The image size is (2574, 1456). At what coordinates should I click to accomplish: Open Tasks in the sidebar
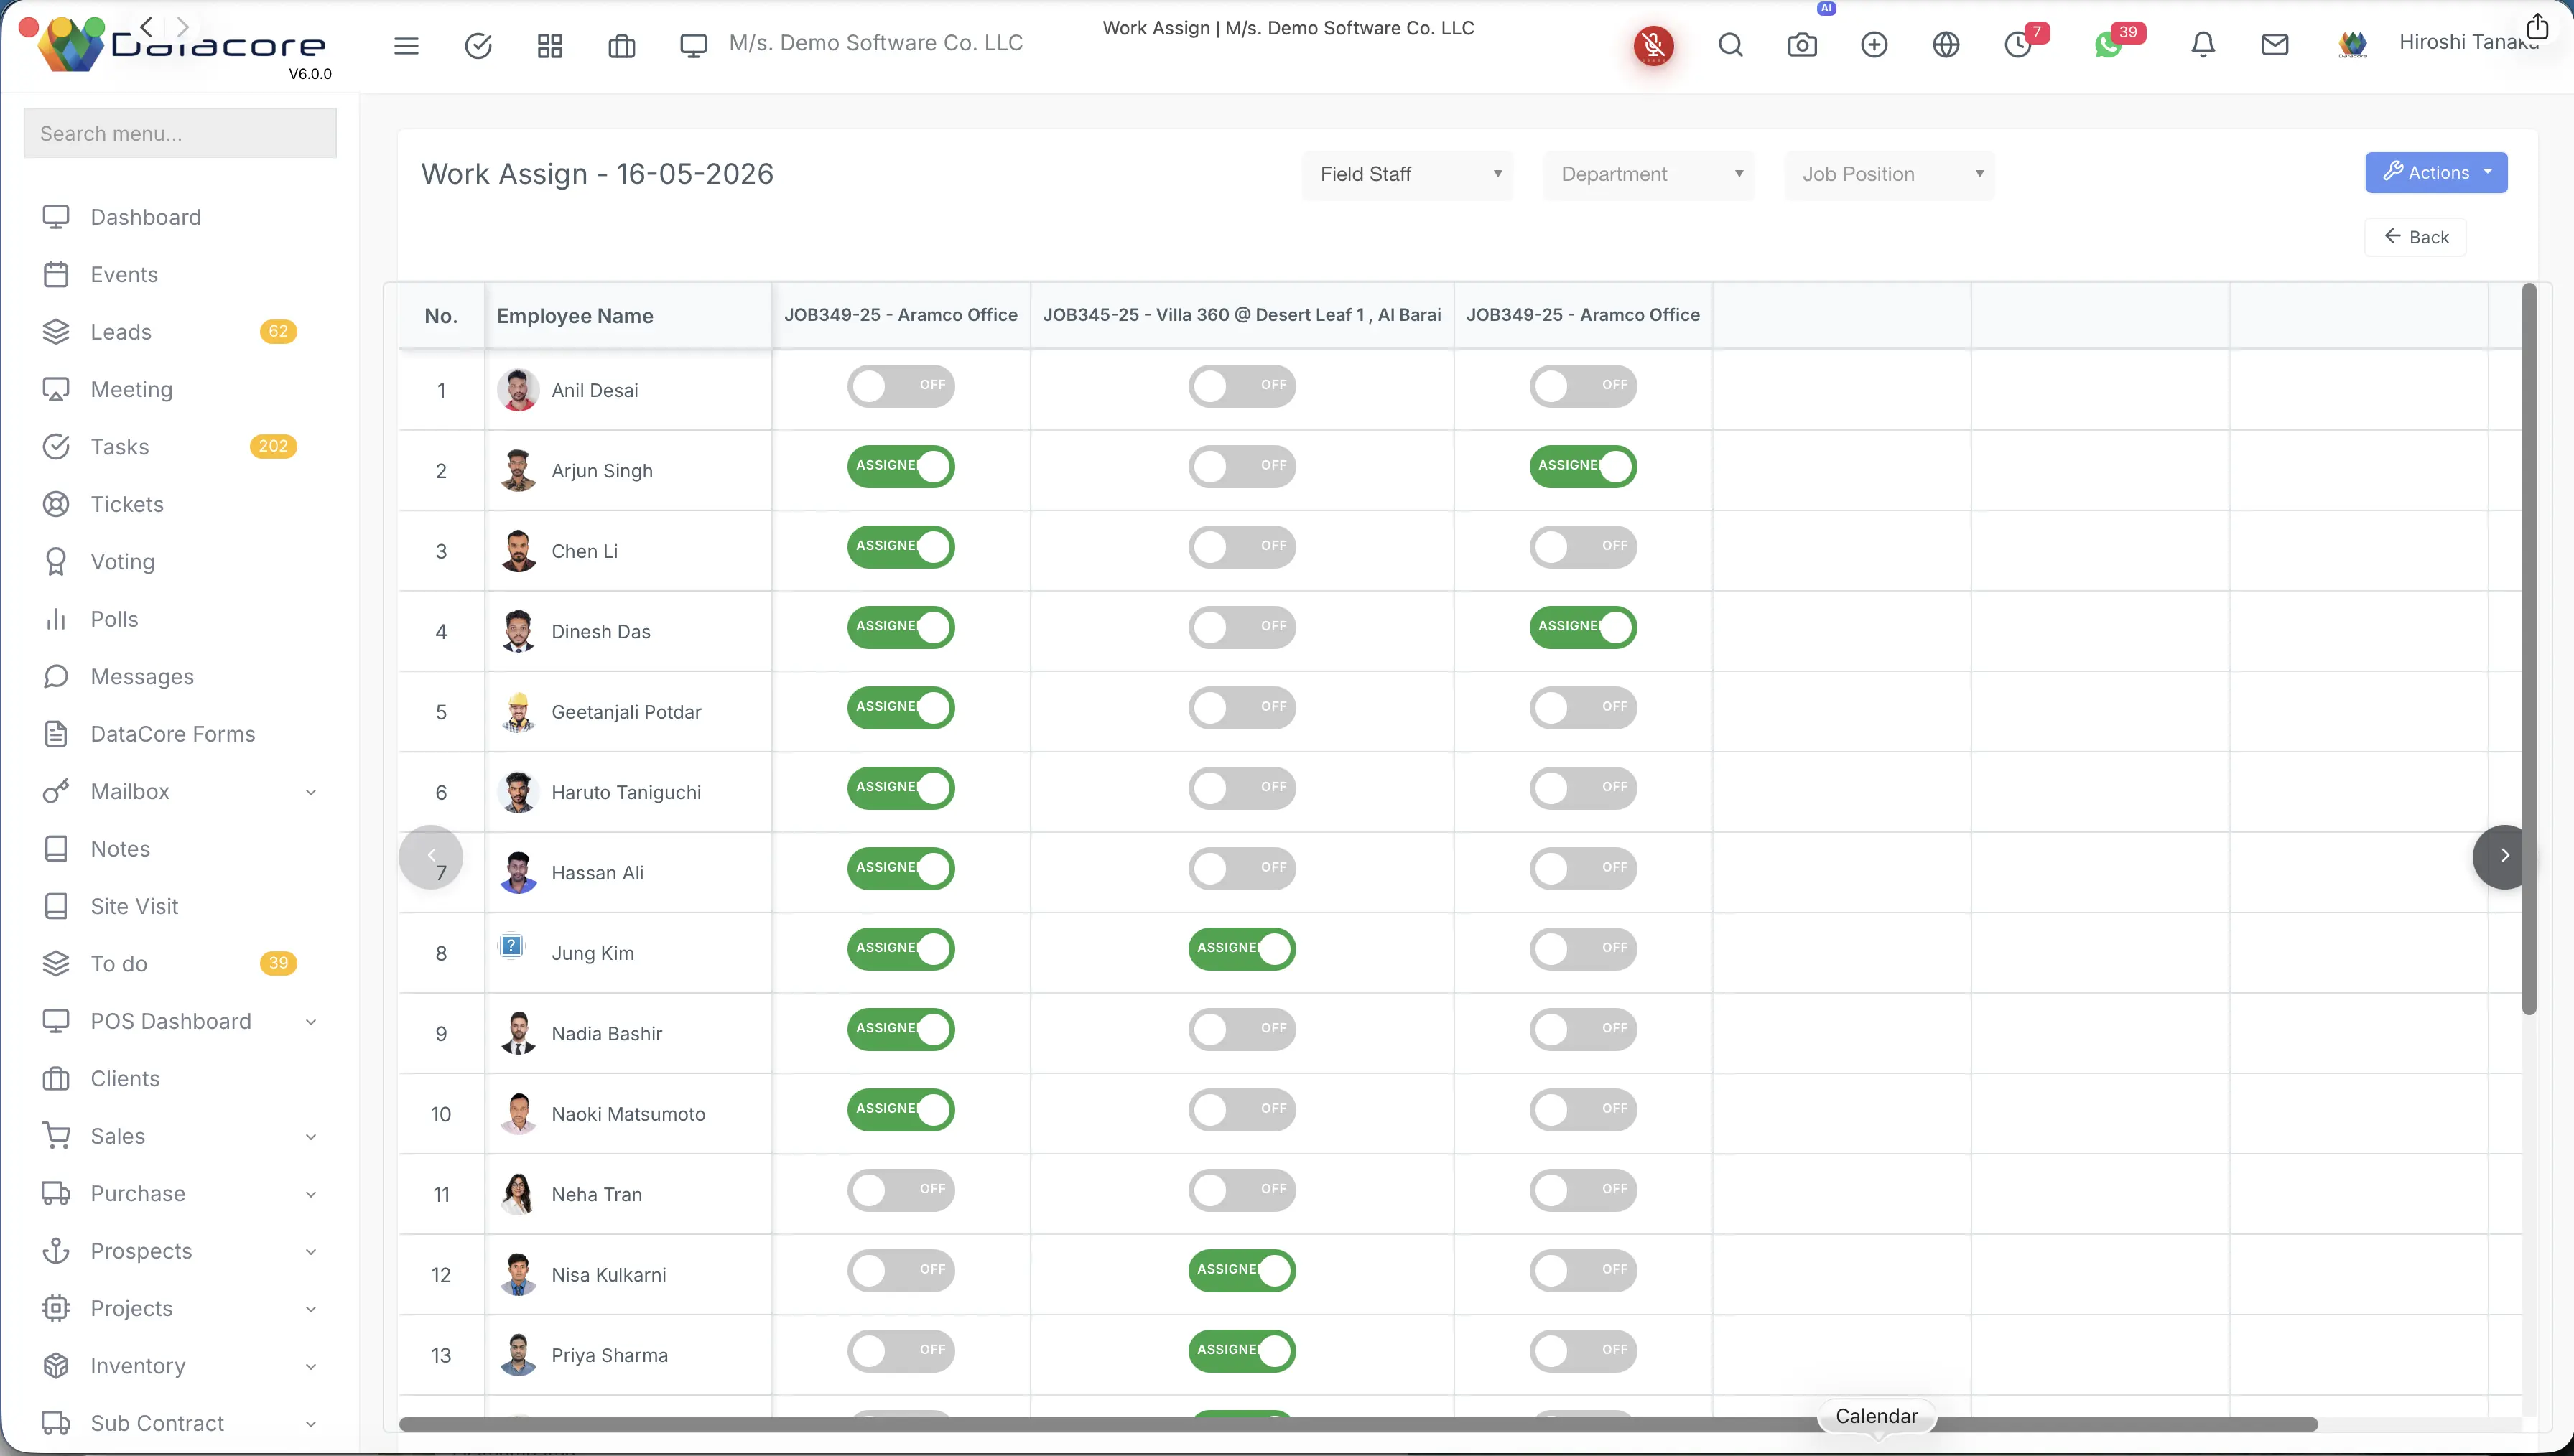click(x=120, y=447)
